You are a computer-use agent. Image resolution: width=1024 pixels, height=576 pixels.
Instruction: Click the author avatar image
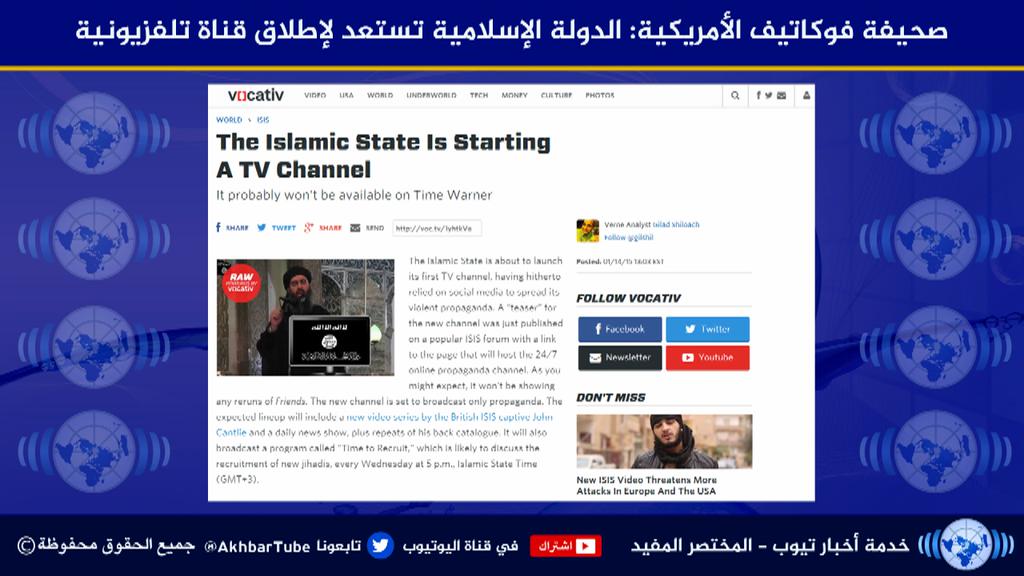(587, 231)
